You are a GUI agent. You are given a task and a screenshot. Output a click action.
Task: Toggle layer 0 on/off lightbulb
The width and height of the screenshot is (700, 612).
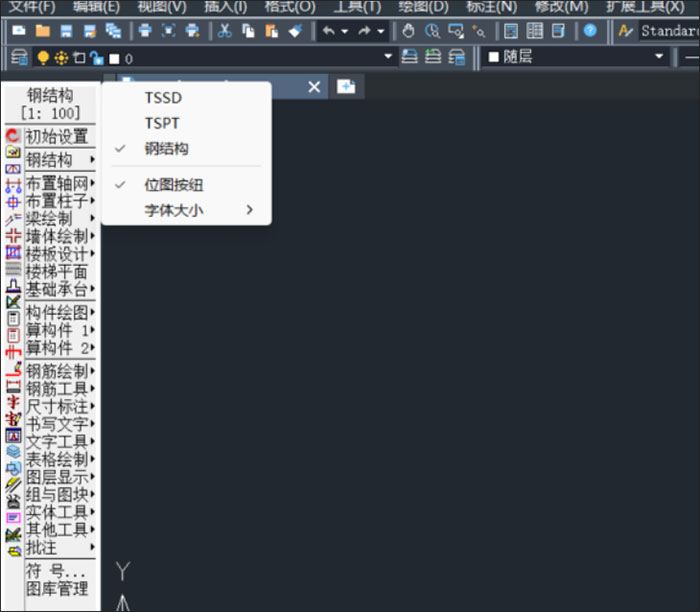coord(43,58)
